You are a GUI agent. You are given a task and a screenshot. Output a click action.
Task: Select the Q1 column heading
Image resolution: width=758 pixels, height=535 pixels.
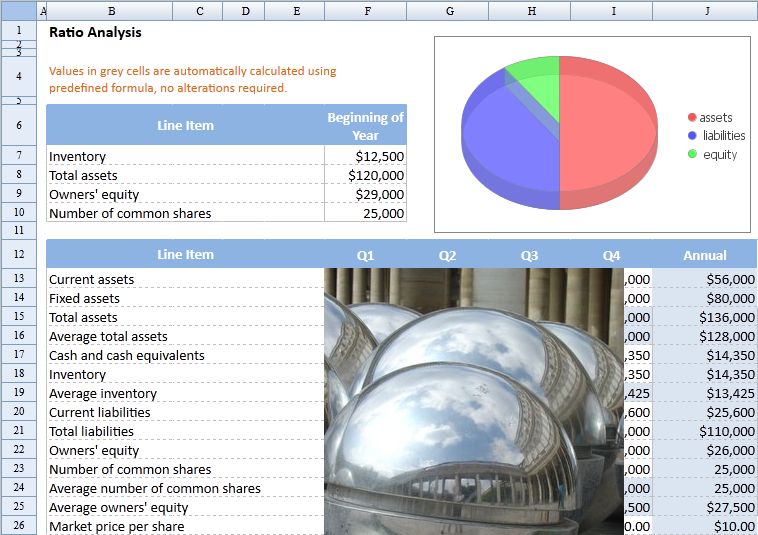coord(365,255)
